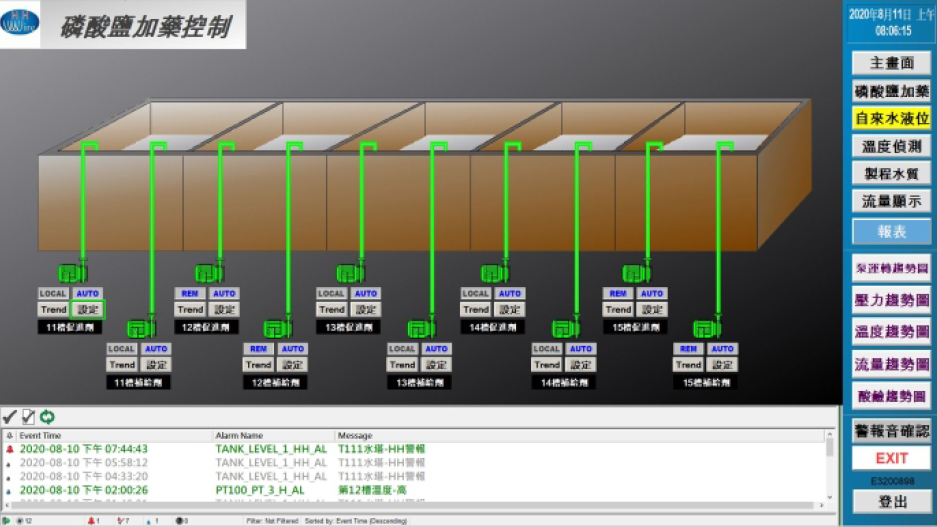The height and width of the screenshot is (527, 937).
Task: Refresh the alarm list with green arrows
Action: 47,417
